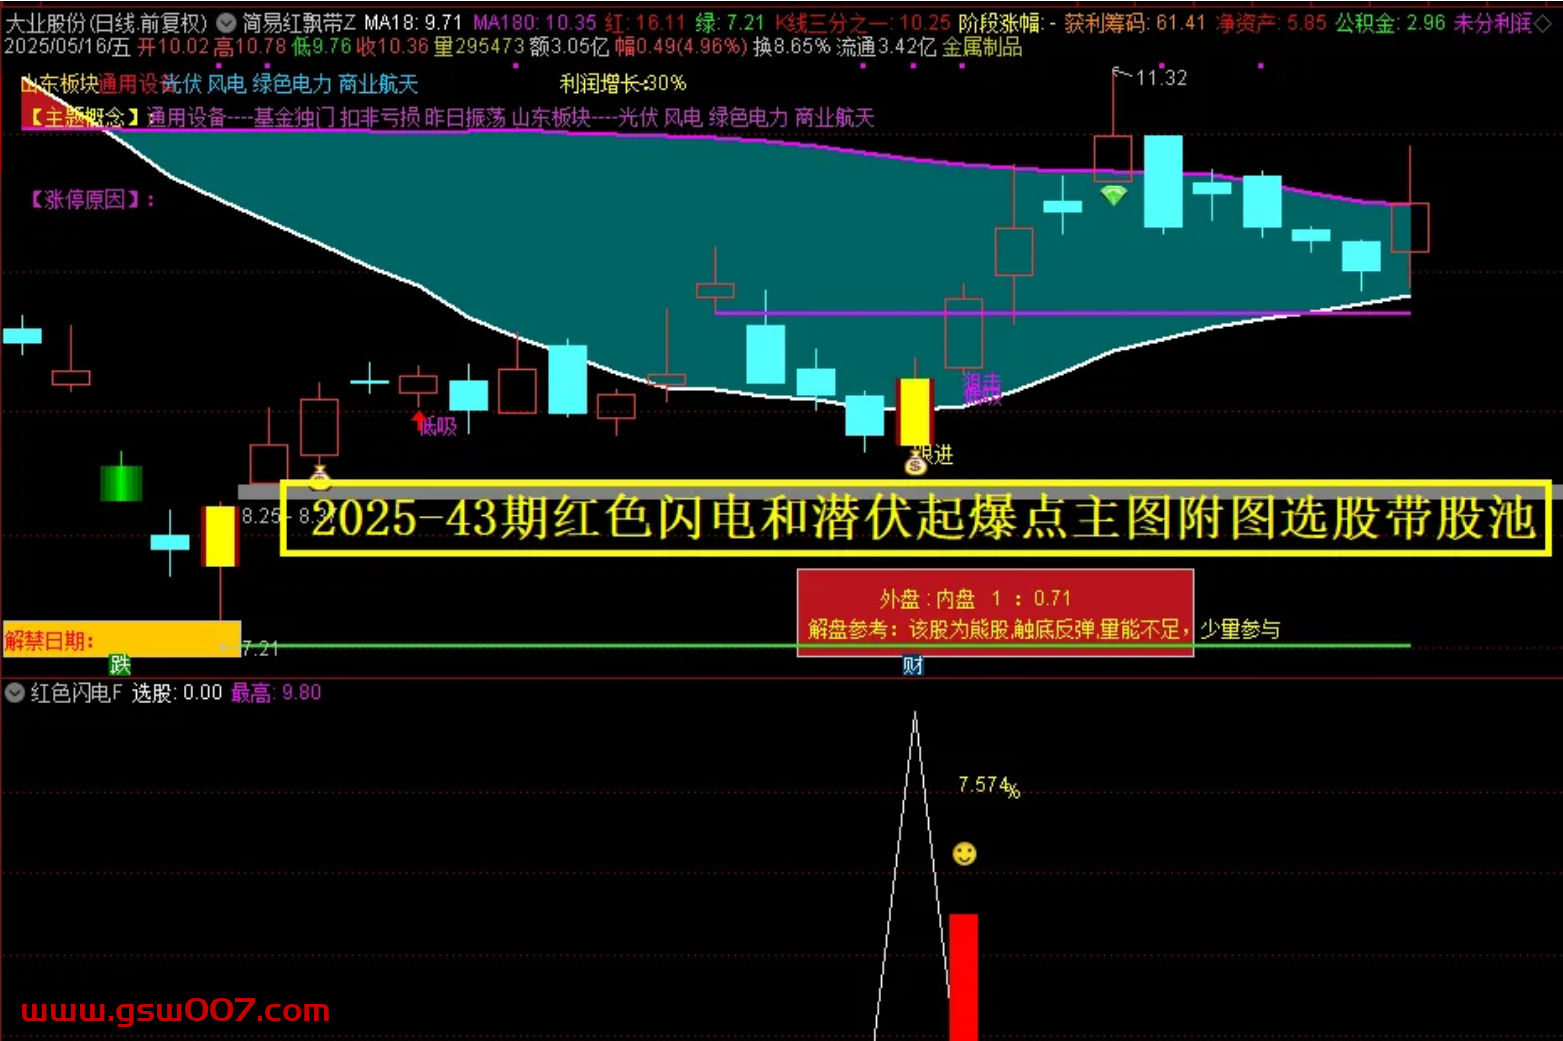Click the yellow smiley face marker
Viewport: 1563px width, 1041px height.
pyautogui.click(x=964, y=853)
